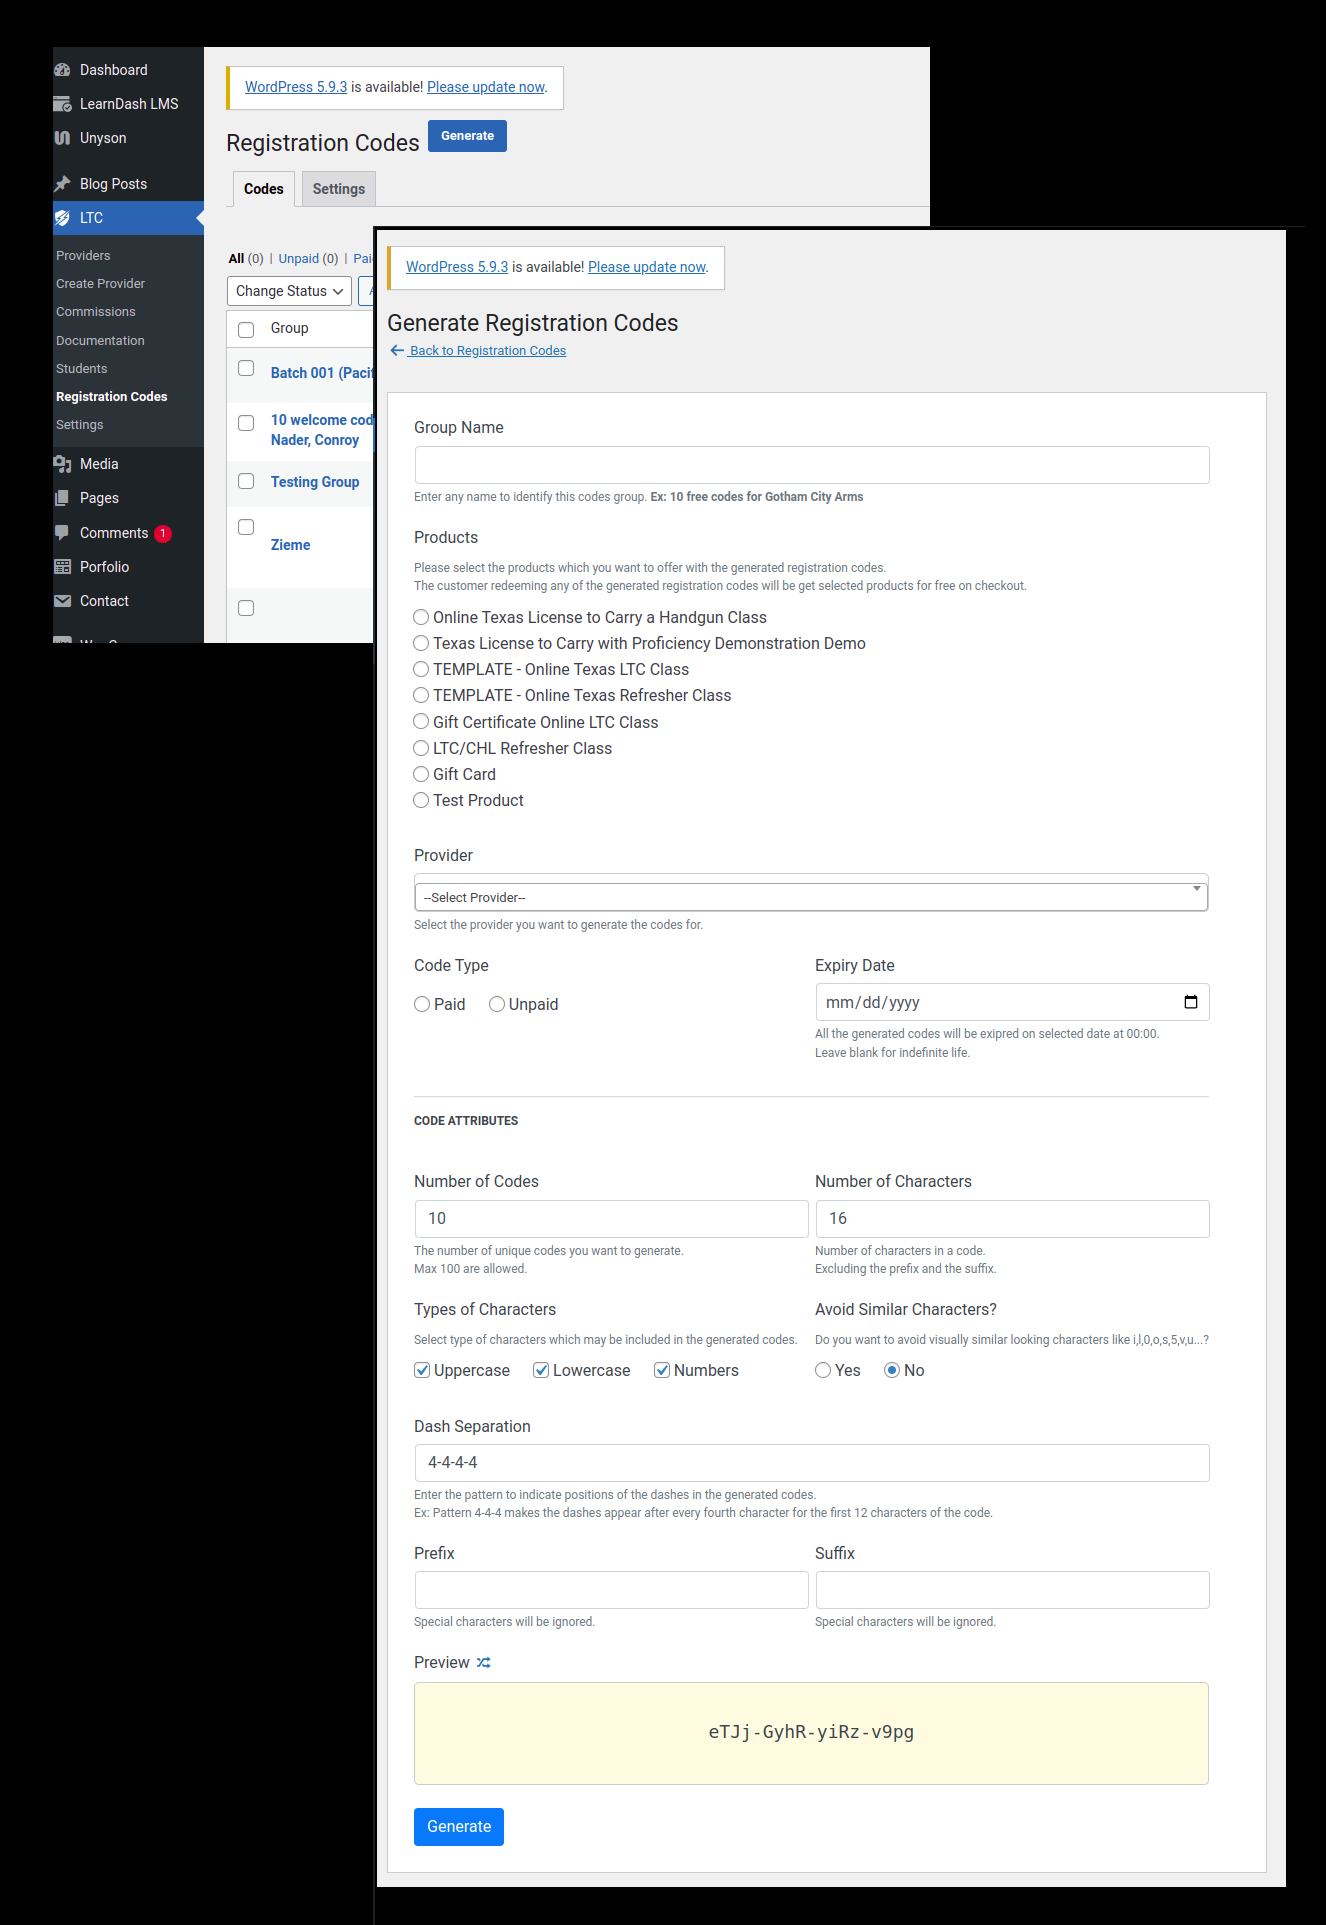Click the Contact envelope icon
The image size is (1326, 1925).
pos(62,601)
